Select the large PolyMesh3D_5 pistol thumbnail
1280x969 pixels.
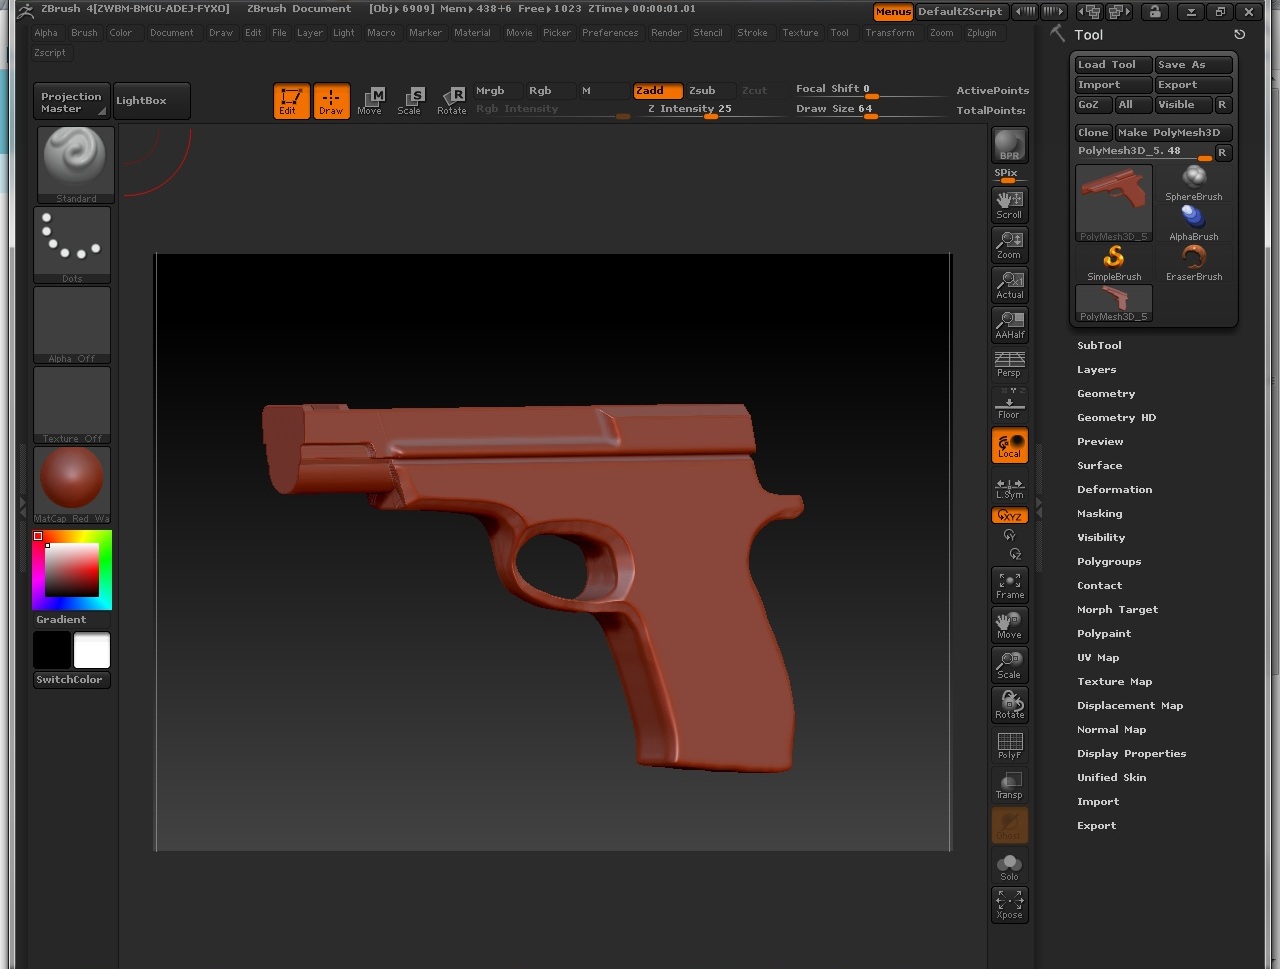pos(1114,203)
